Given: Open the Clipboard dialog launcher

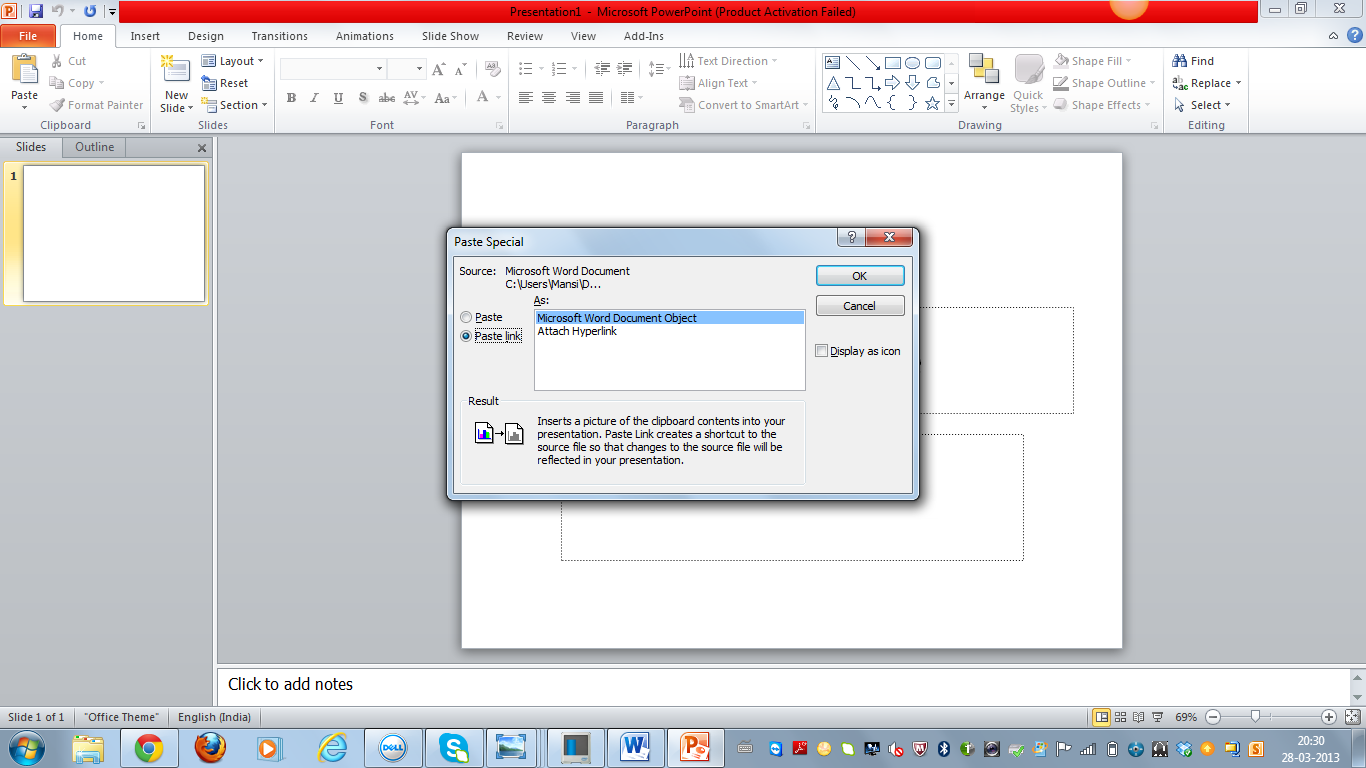Looking at the screenshot, I should point(141,126).
